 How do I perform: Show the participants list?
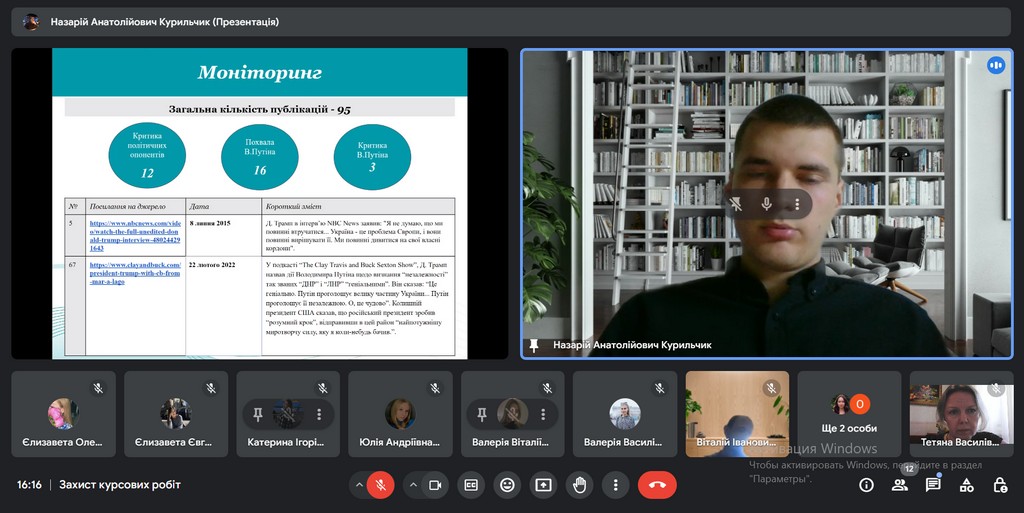coord(900,485)
